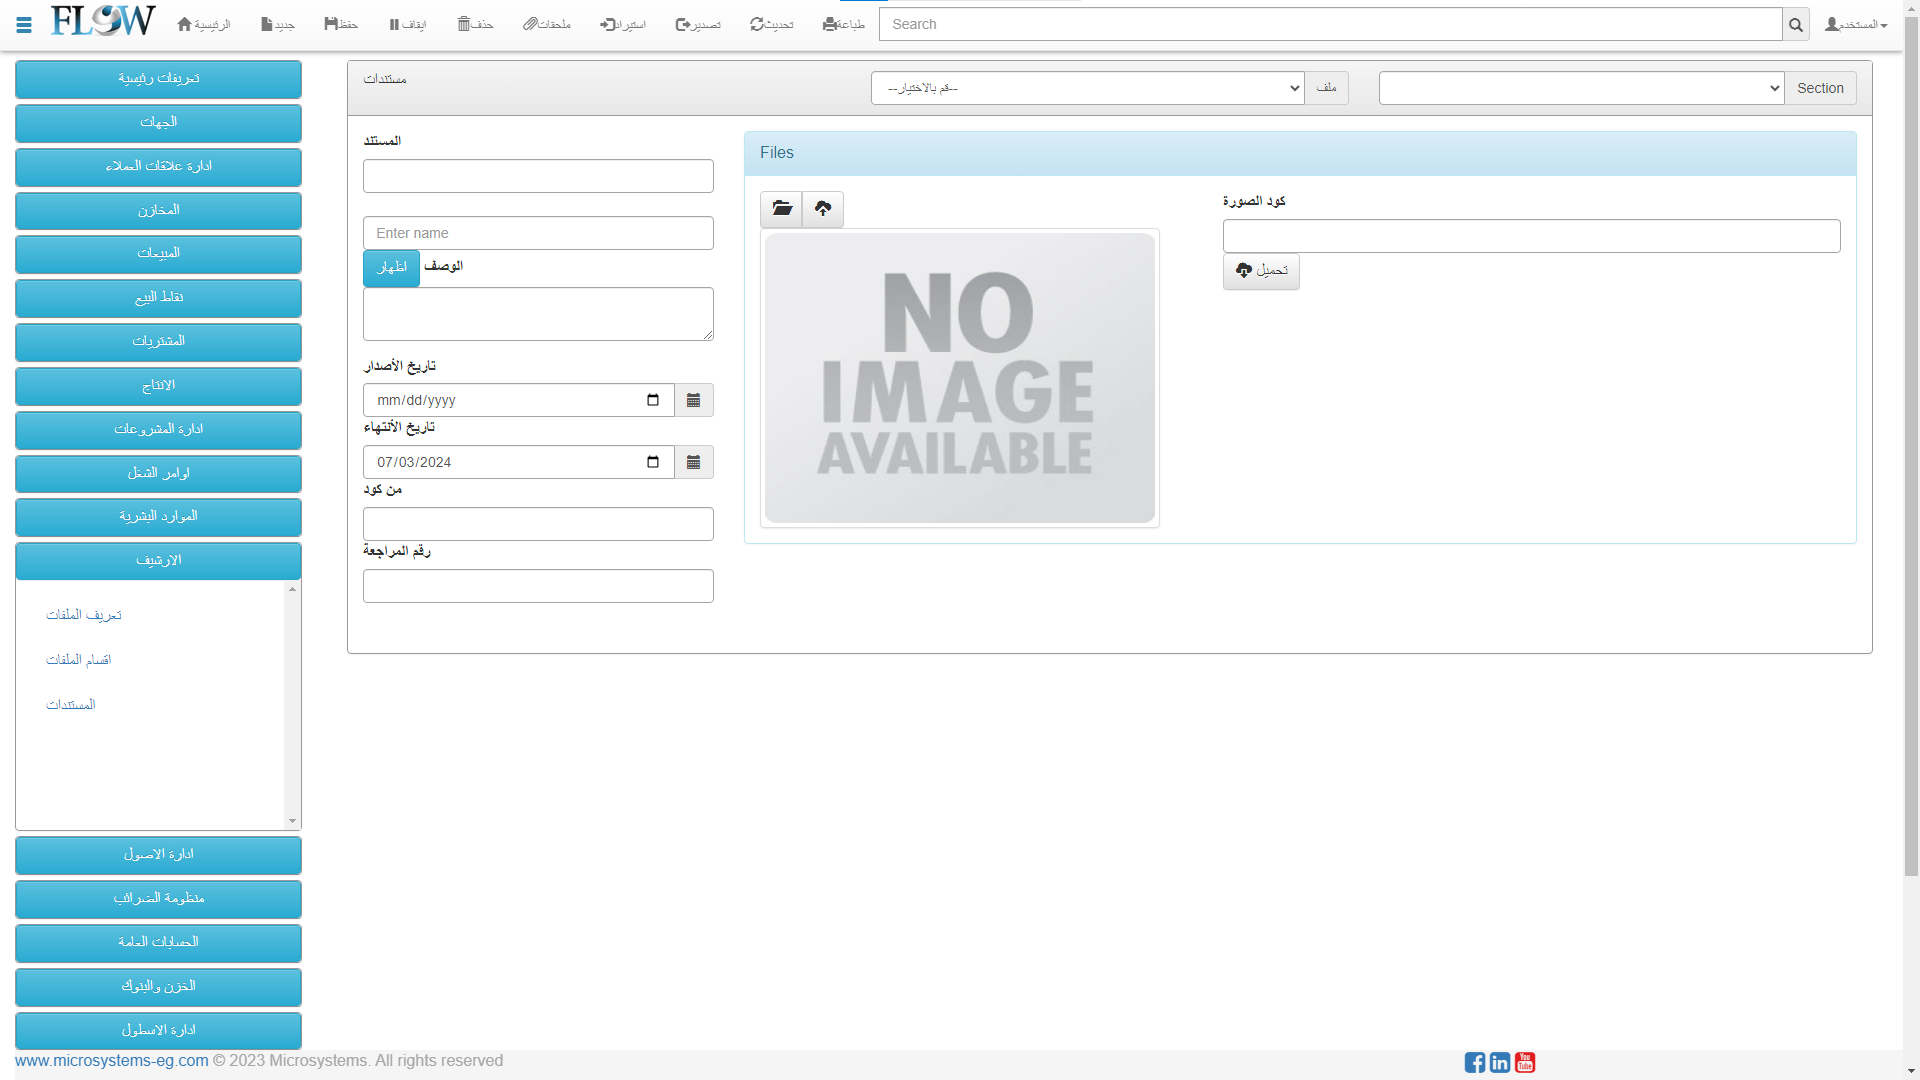Expand the المبيعات sidebar menu
Screen dimensions: 1920x1080
pos(158,253)
